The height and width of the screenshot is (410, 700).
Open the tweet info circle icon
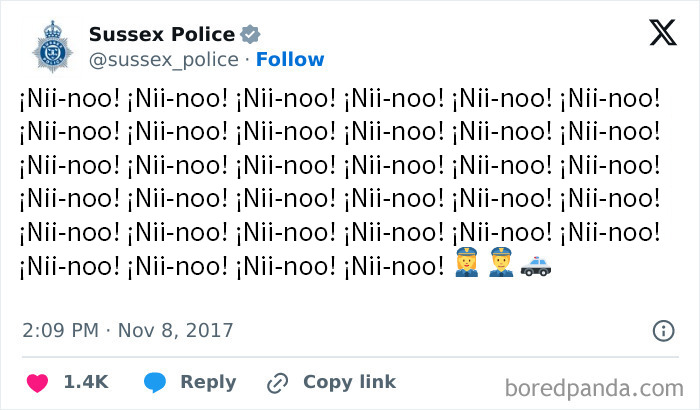[663, 330]
